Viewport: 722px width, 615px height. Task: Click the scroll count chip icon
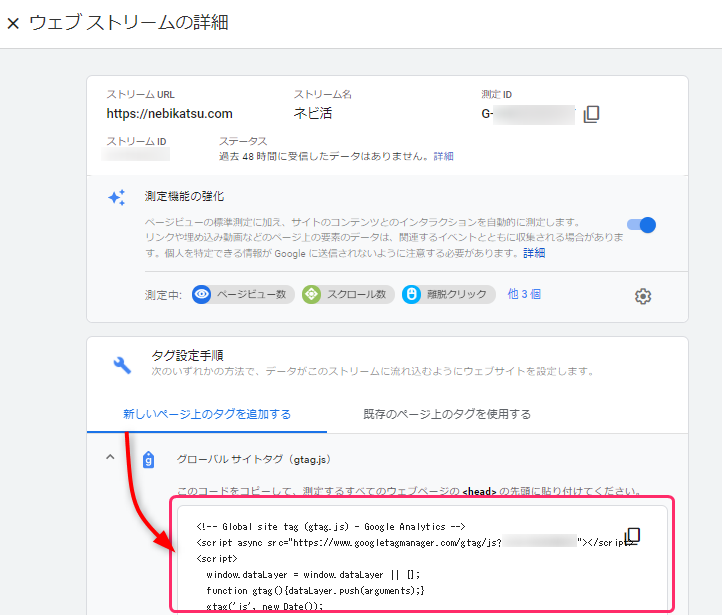[312, 294]
